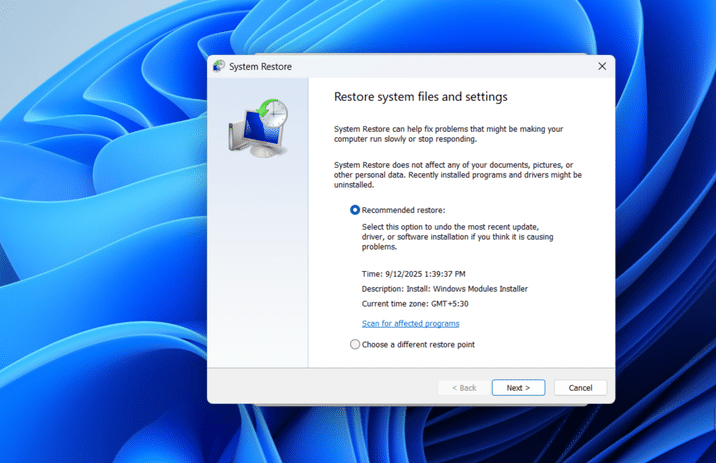Image resolution: width=716 pixels, height=463 pixels.
Task: Click the text 'Select this option to undo'
Action: point(458,237)
